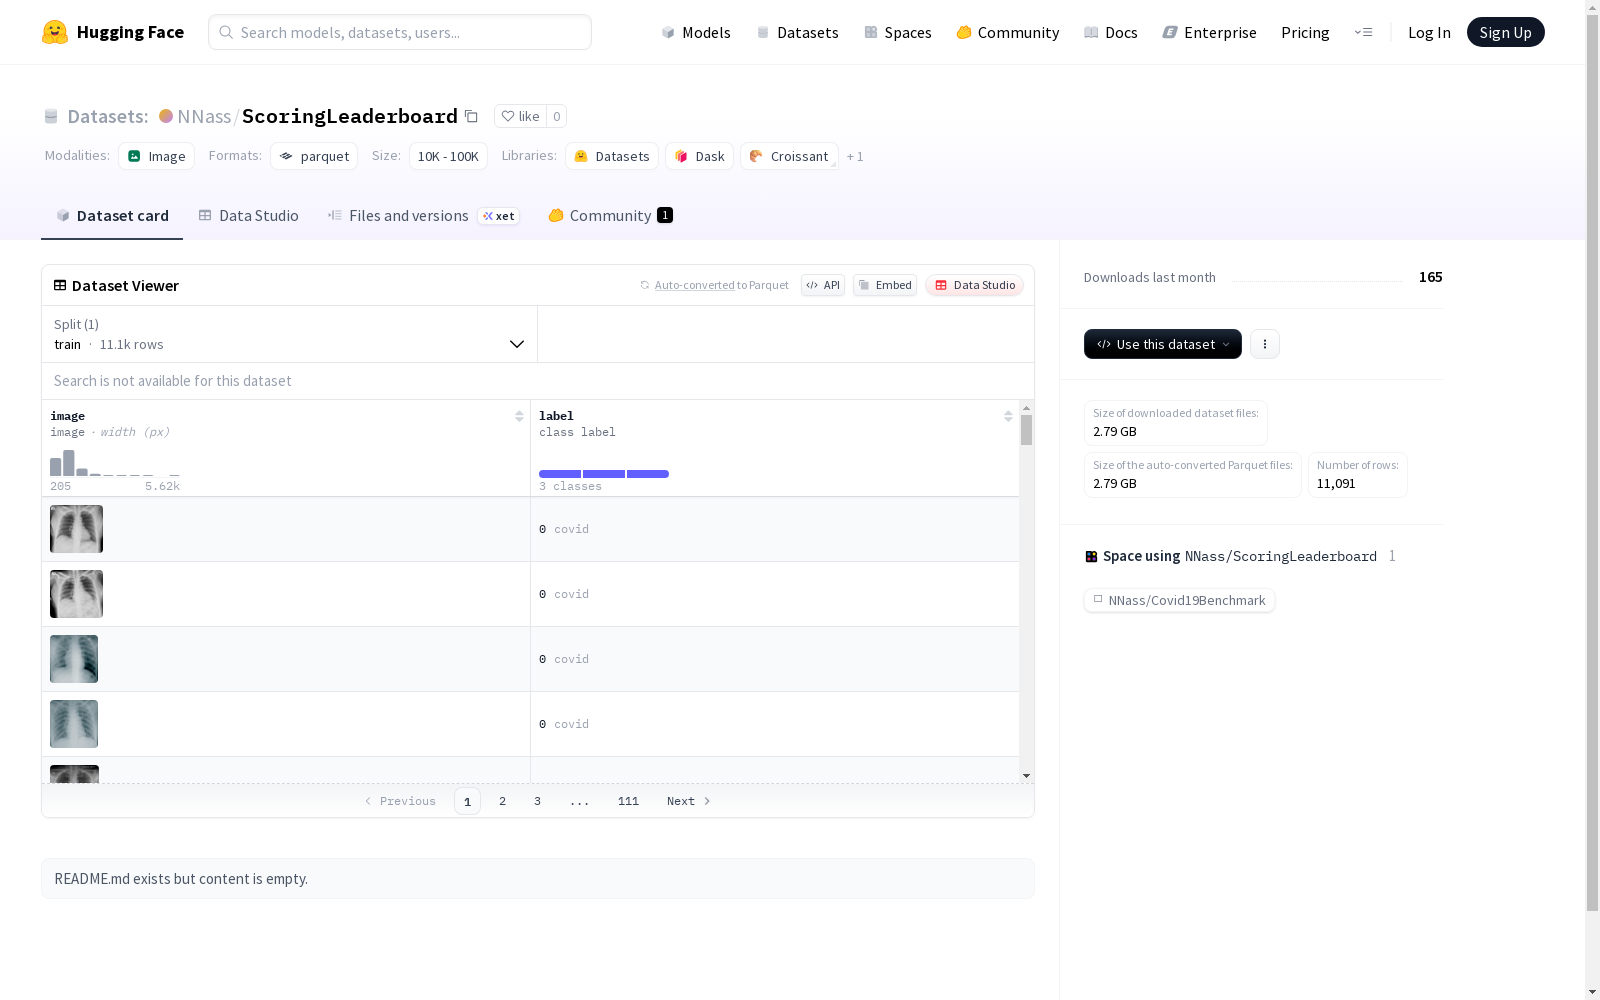
Task: Click the like count 0
Action: point(557,116)
